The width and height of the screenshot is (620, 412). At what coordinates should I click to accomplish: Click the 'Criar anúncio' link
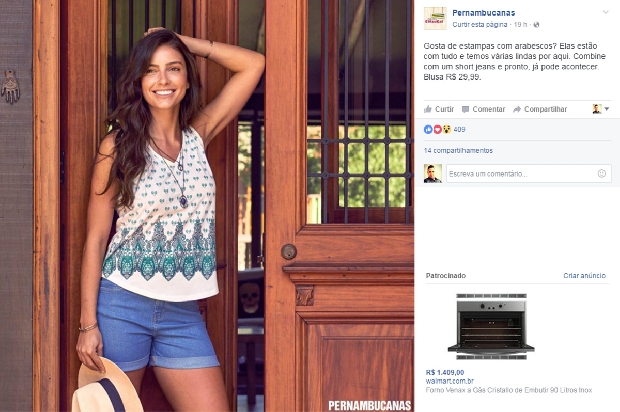(584, 276)
